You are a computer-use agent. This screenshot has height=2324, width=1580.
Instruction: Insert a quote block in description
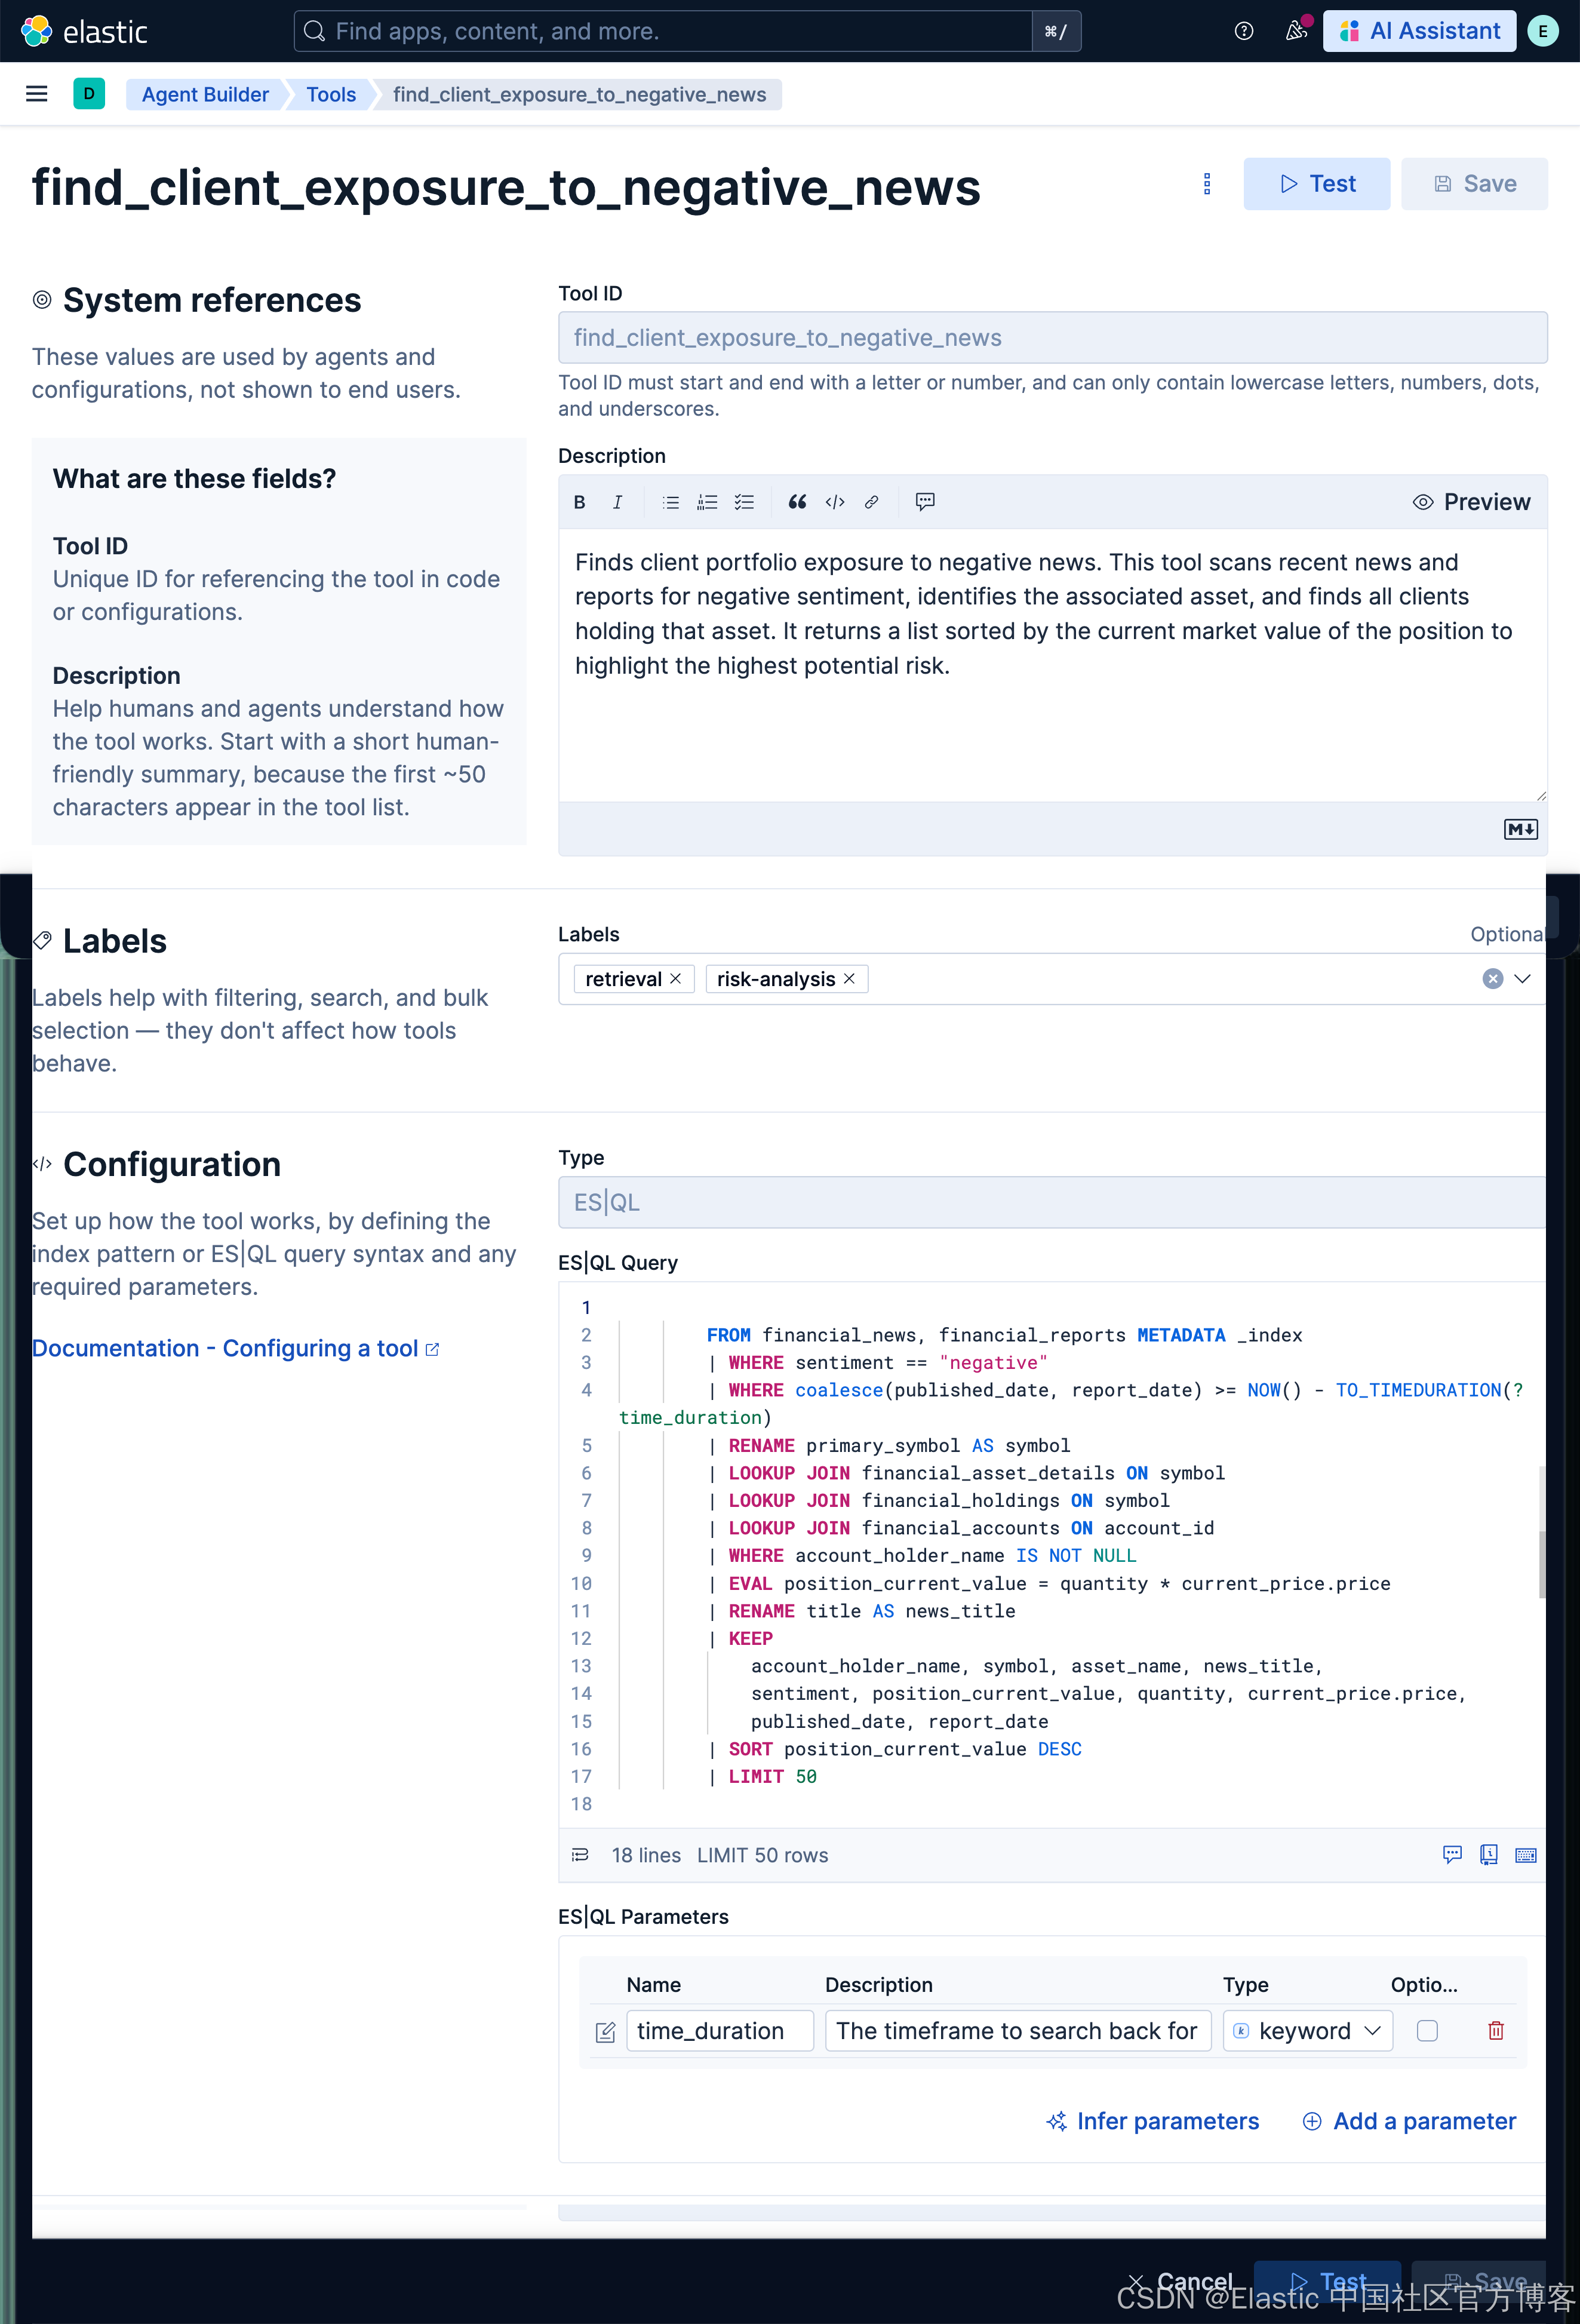click(796, 502)
